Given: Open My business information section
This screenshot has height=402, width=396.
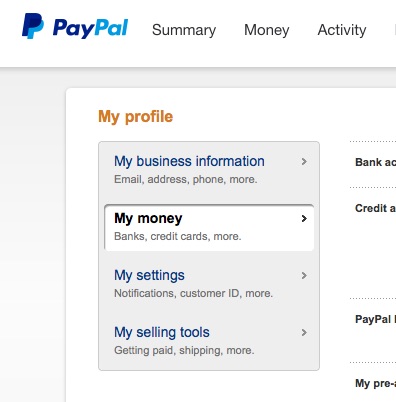Looking at the screenshot, I should [x=189, y=161].
